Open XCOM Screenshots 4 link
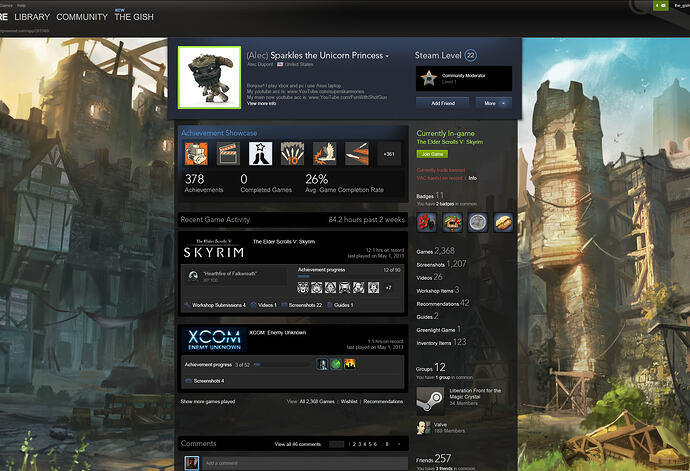The height and width of the screenshot is (471, 690). click(x=205, y=381)
